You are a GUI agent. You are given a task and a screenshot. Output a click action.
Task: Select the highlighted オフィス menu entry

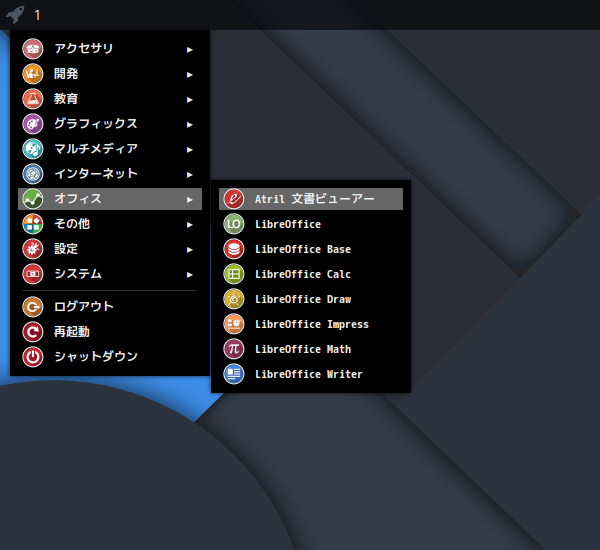coord(110,199)
